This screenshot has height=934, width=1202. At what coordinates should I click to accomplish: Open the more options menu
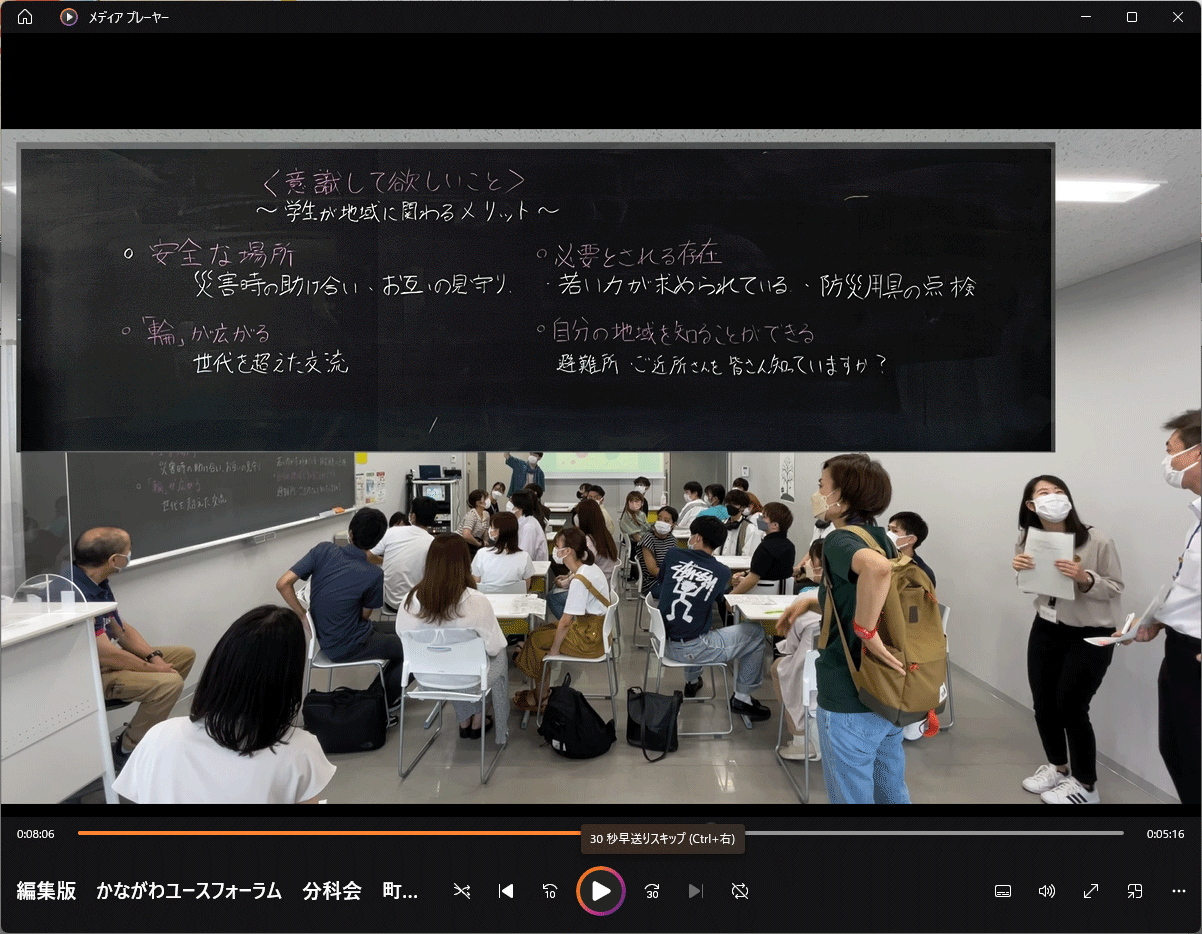point(1178,891)
